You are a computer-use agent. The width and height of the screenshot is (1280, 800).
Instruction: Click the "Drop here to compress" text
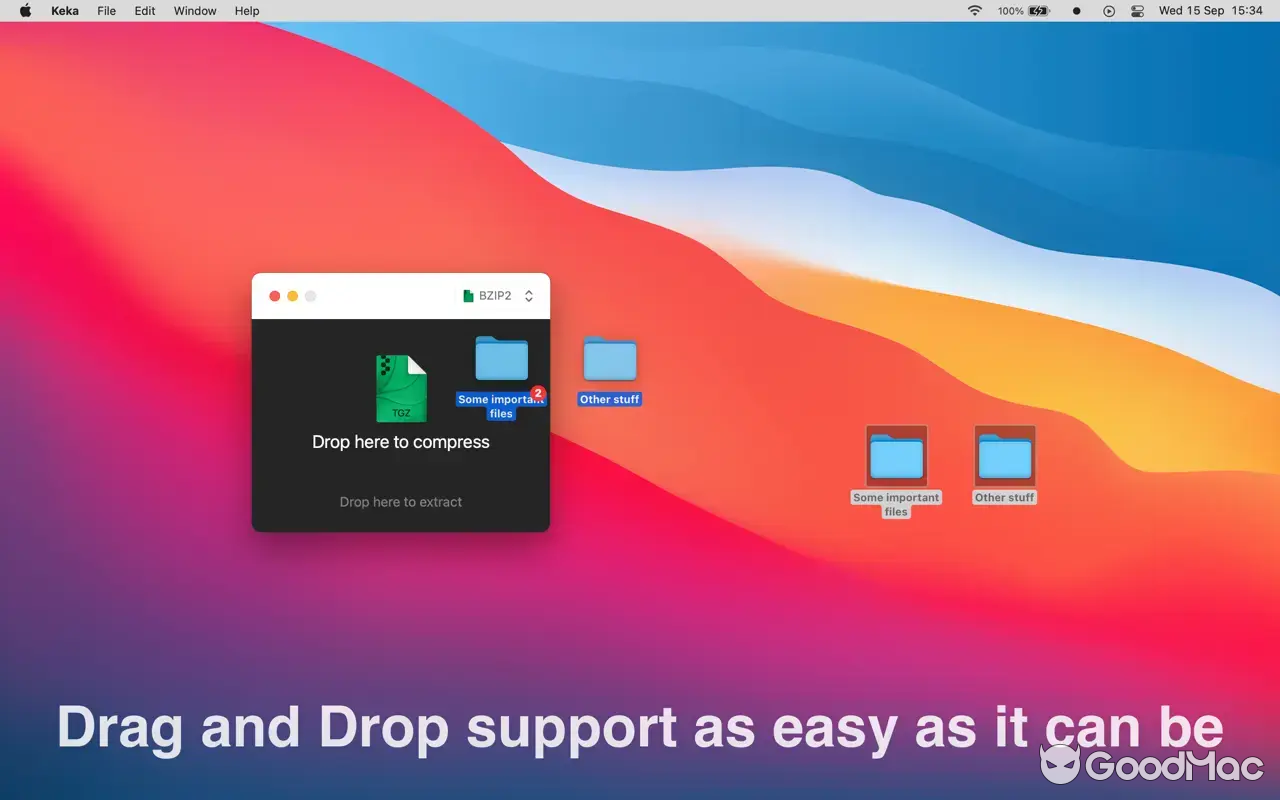tap(401, 442)
